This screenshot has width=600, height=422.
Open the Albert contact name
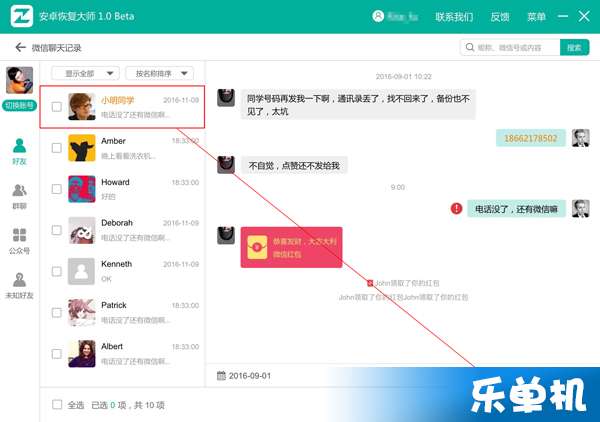click(x=112, y=346)
